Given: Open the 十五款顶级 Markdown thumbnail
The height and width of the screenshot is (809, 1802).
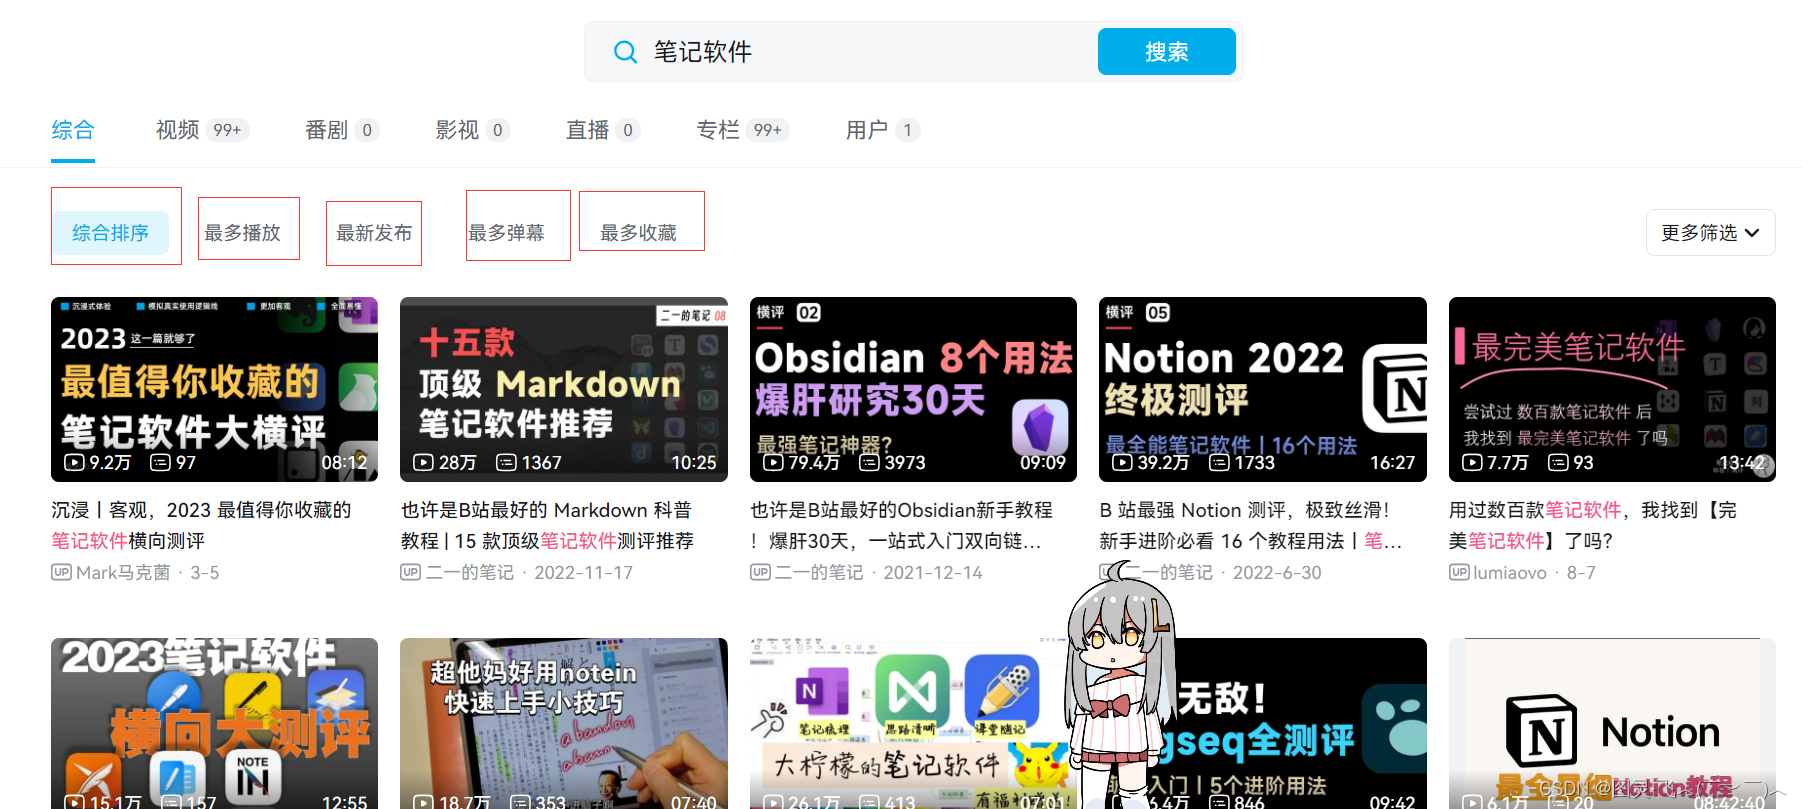Looking at the screenshot, I should coord(564,389).
